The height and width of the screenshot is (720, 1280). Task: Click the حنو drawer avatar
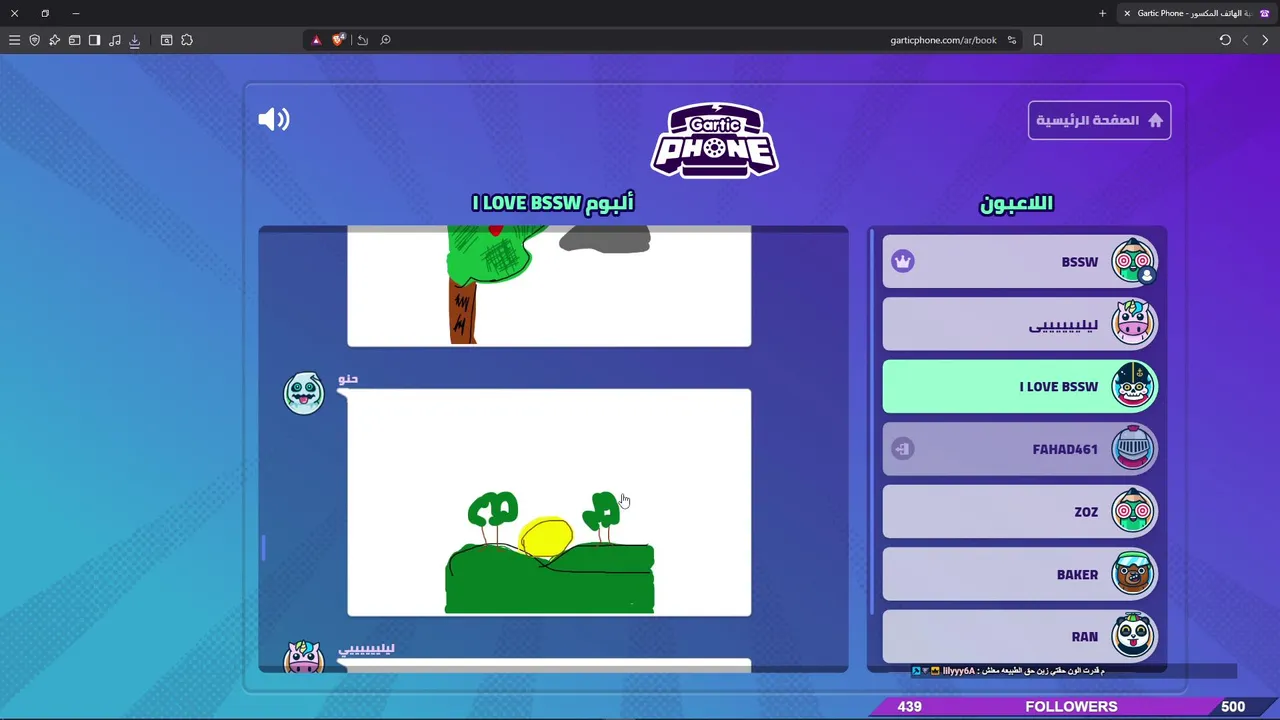tap(304, 393)
